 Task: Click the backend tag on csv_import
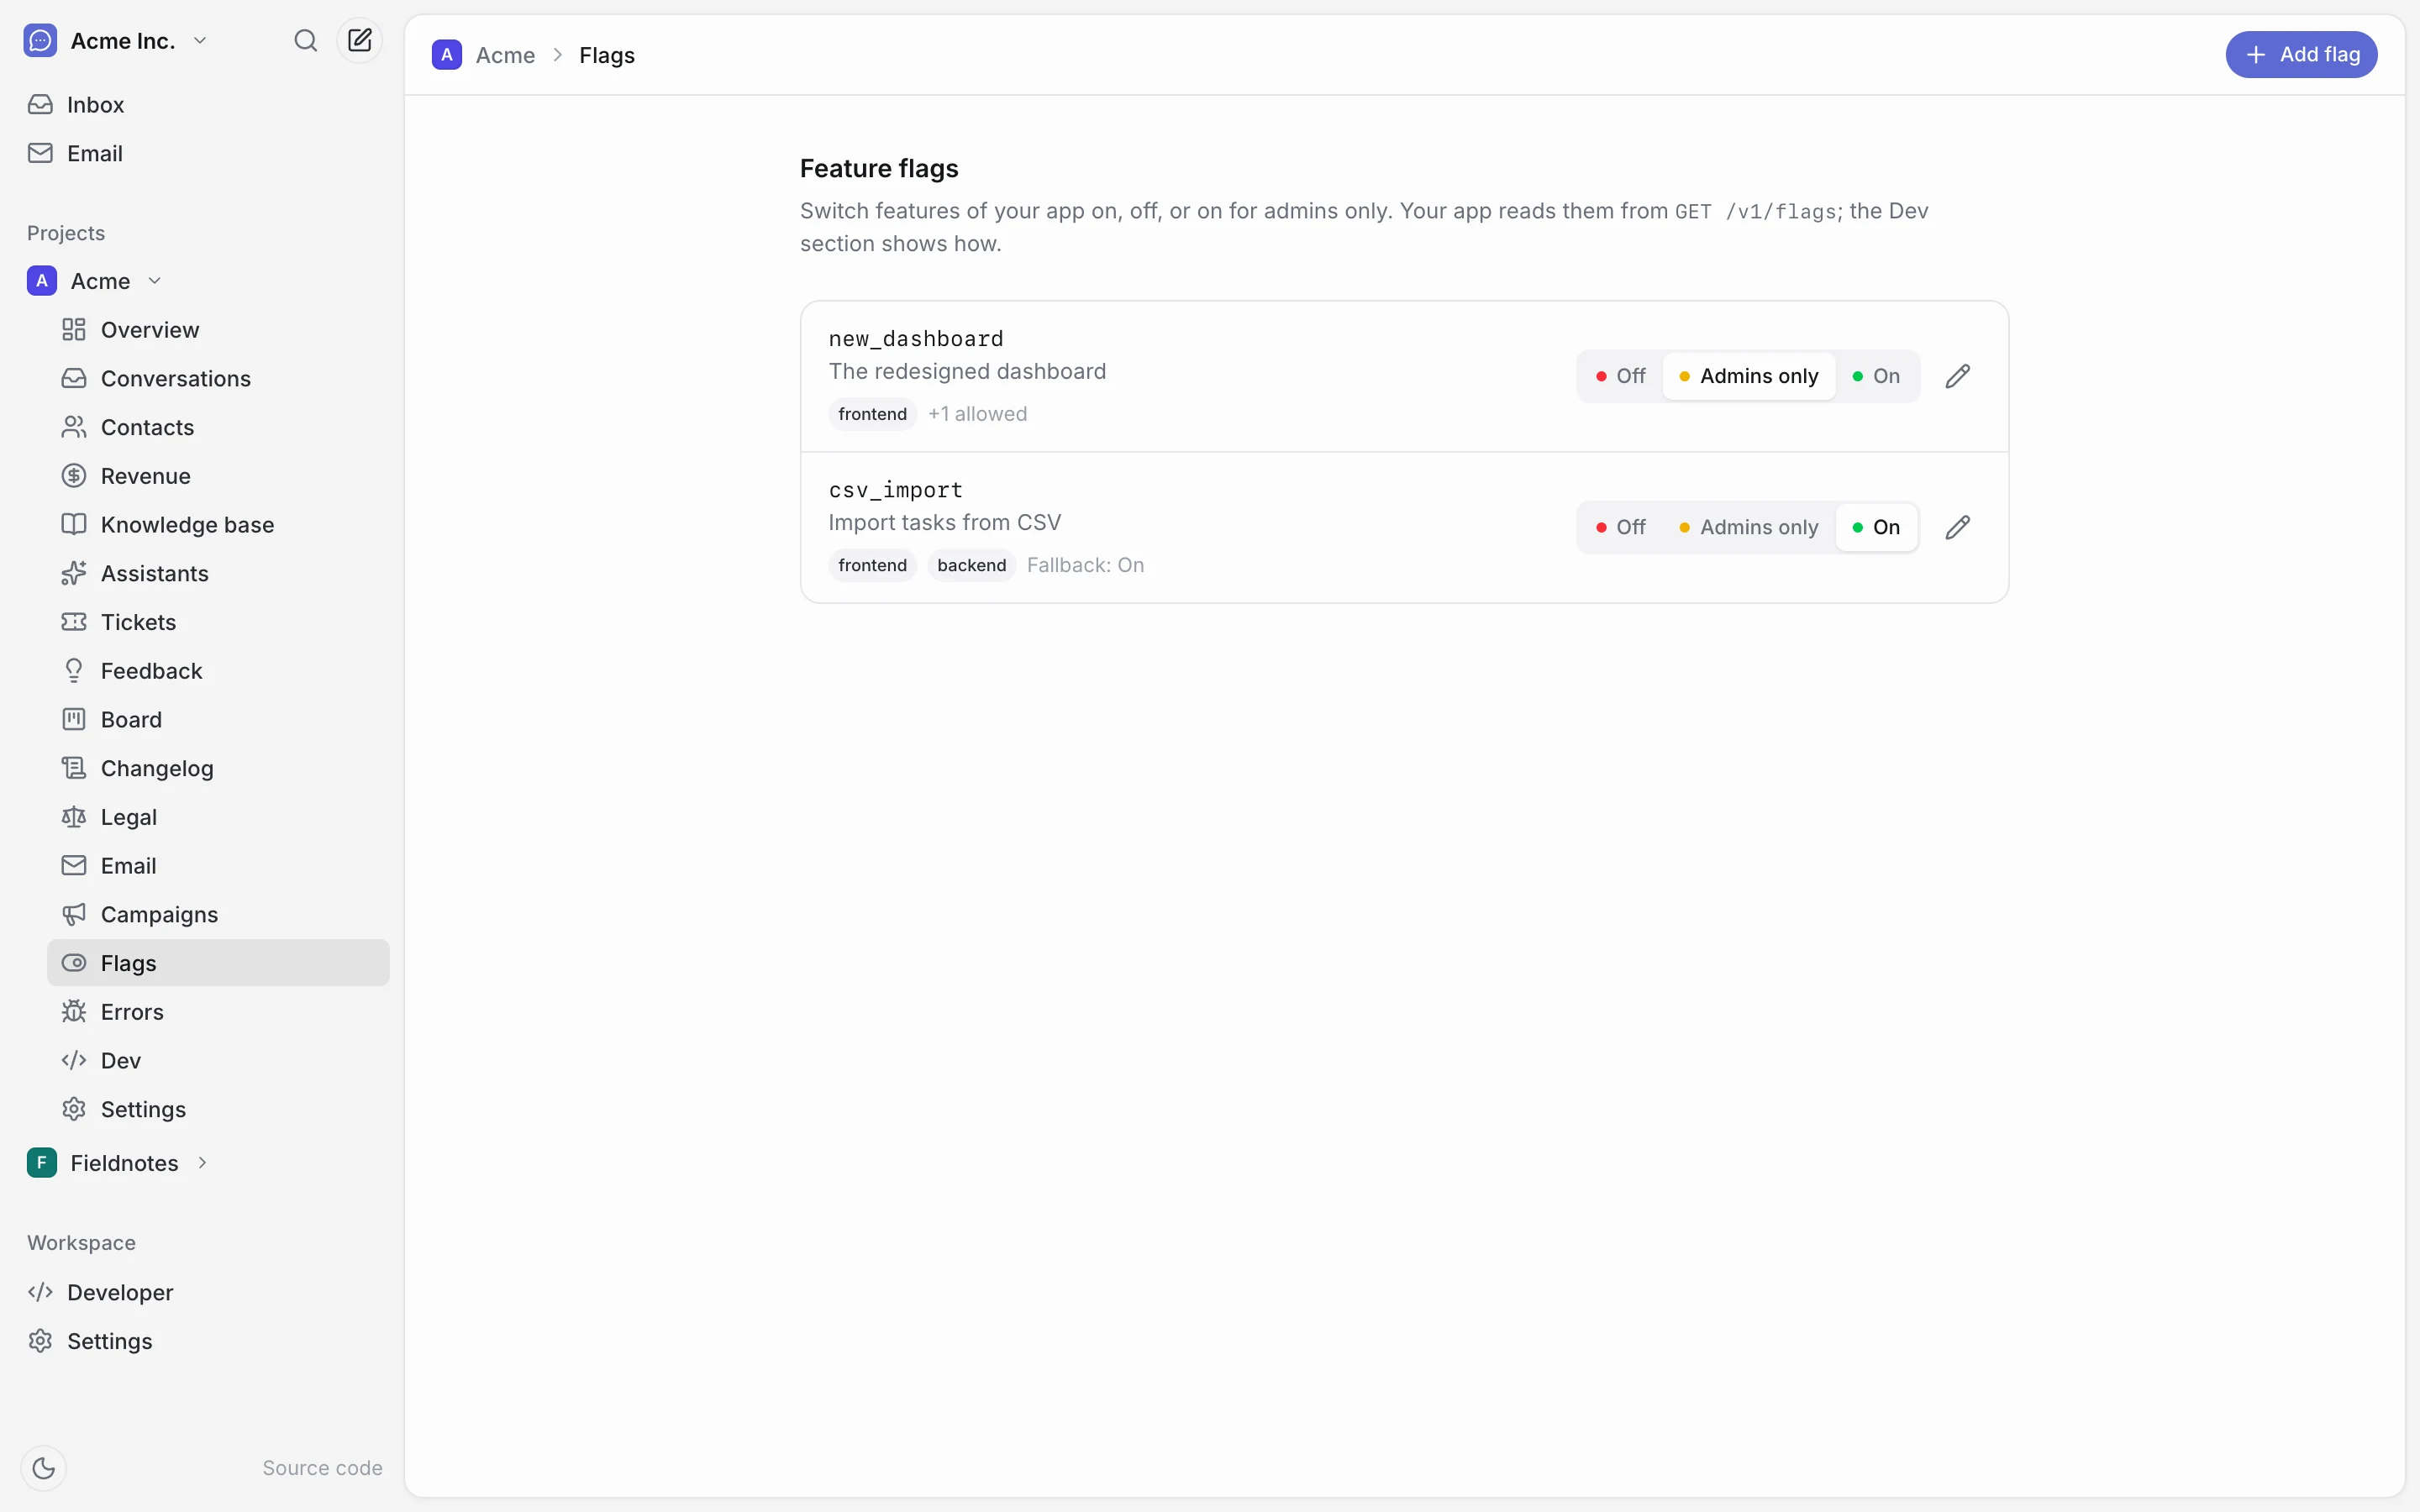(x=971, y=565)
